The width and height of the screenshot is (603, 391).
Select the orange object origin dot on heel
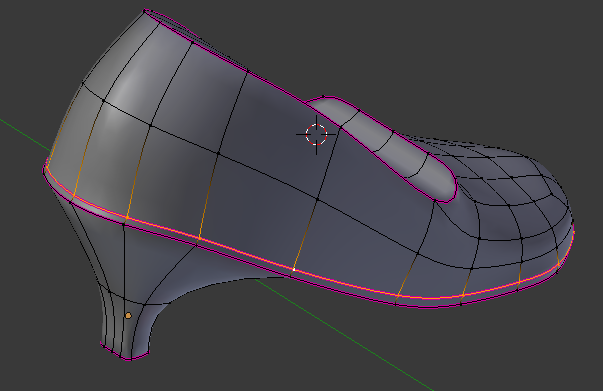pyautogui.click(x=128, y=316)
